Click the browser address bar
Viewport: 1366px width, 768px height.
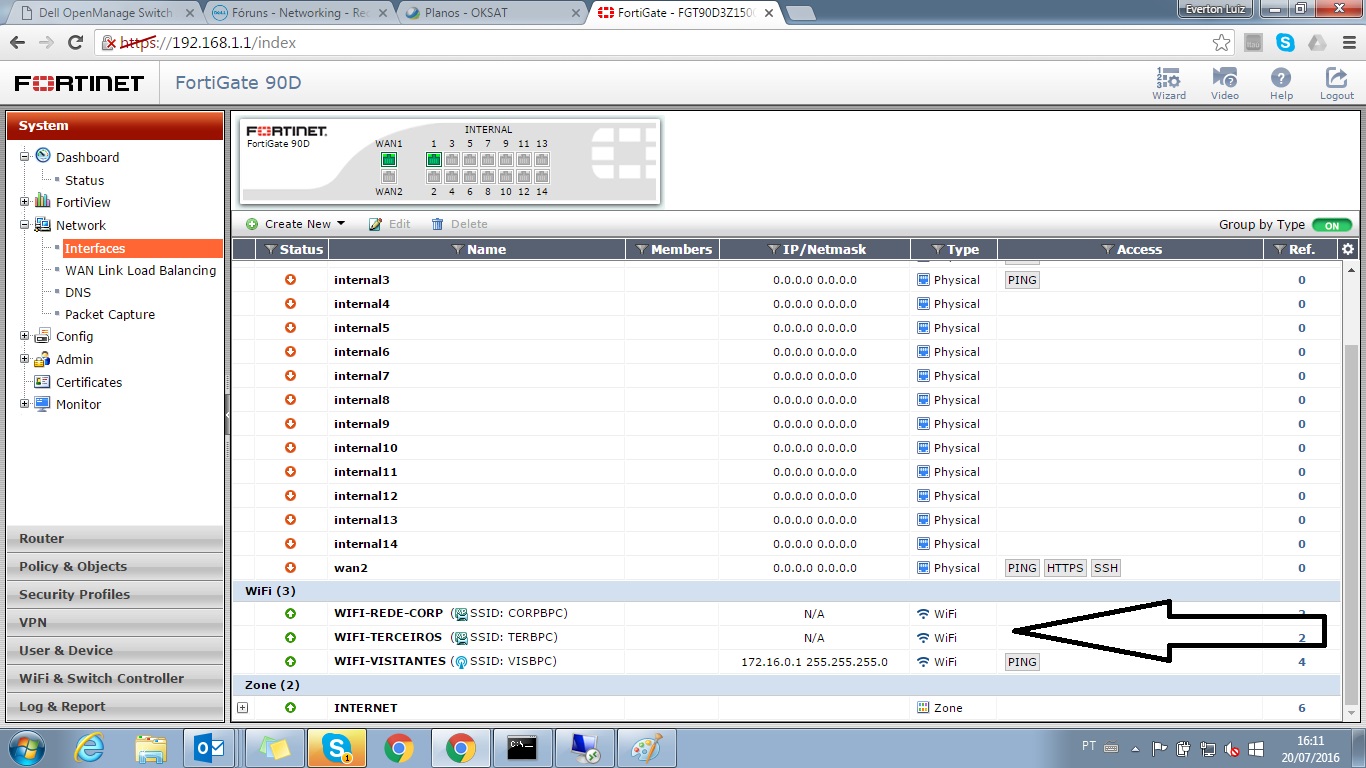(x=660, y=43)
